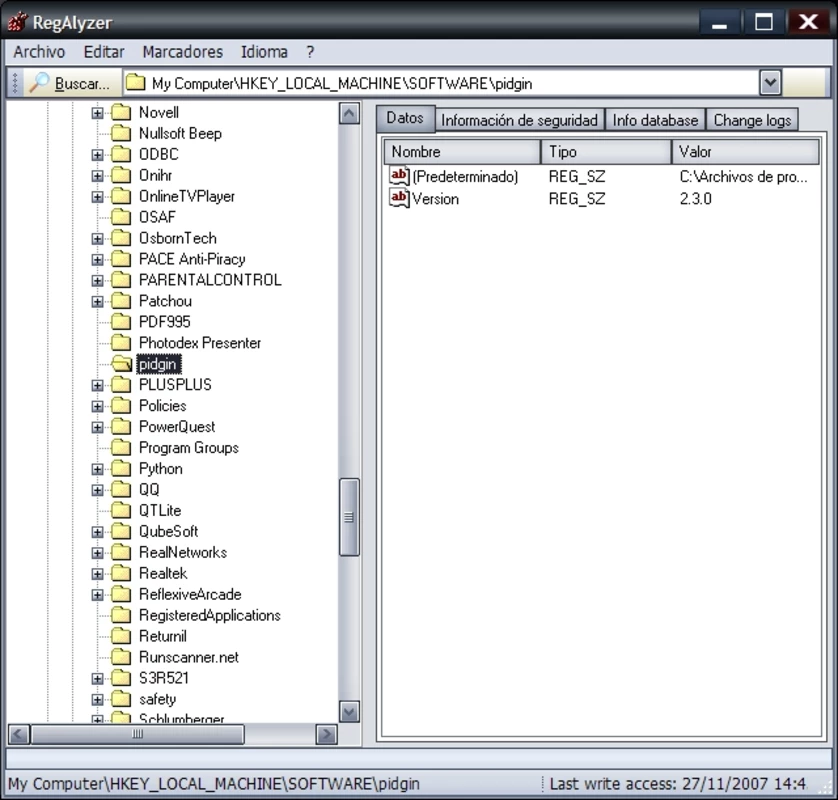Viewport: 838px width, 800px height.
Task: Select the S3R521 tree item
Action: [164, 678]
